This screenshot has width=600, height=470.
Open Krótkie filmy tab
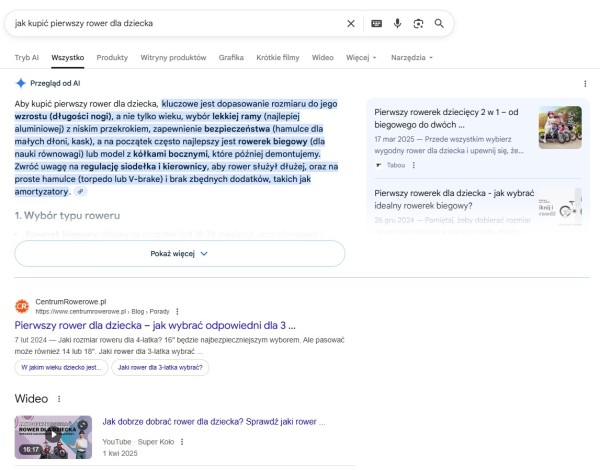(278, 57)
